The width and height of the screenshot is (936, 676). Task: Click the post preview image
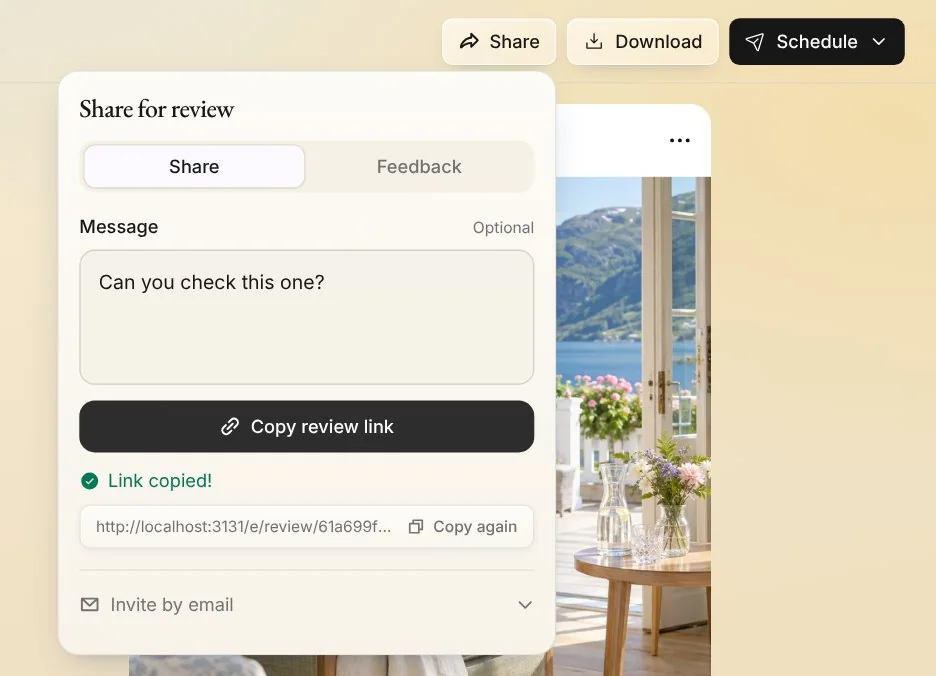click(x=633, y=426)
